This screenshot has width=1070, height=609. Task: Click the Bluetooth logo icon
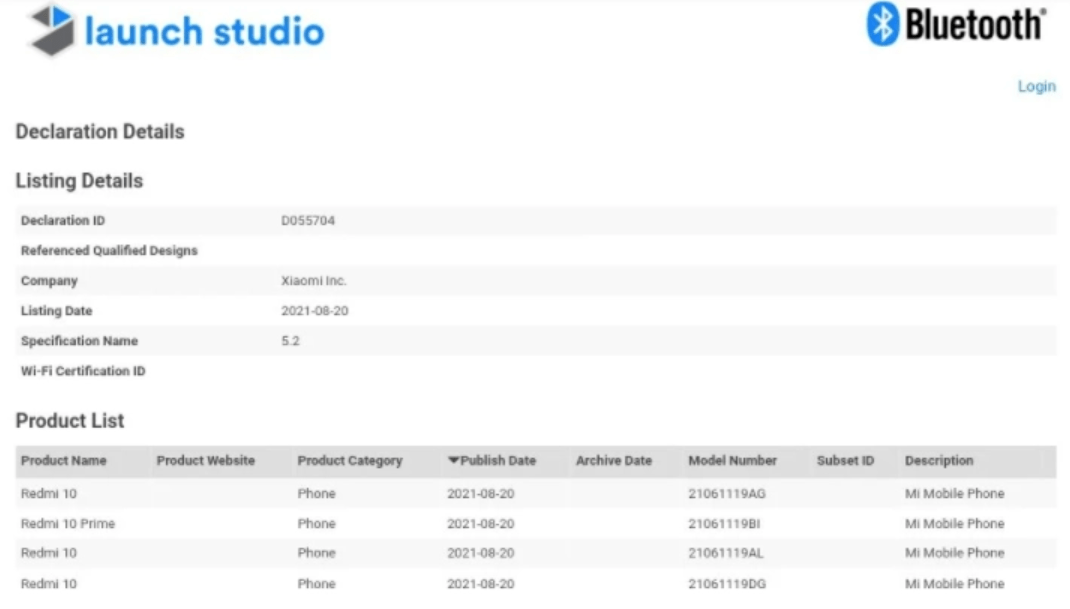(x=882, y=24)
